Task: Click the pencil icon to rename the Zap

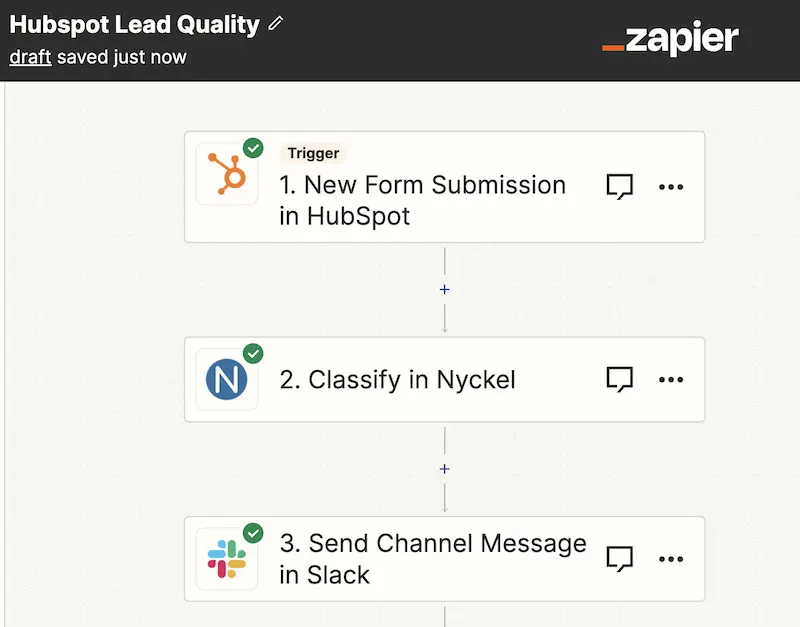Action: pyautogui.click(x=276, y=23)
